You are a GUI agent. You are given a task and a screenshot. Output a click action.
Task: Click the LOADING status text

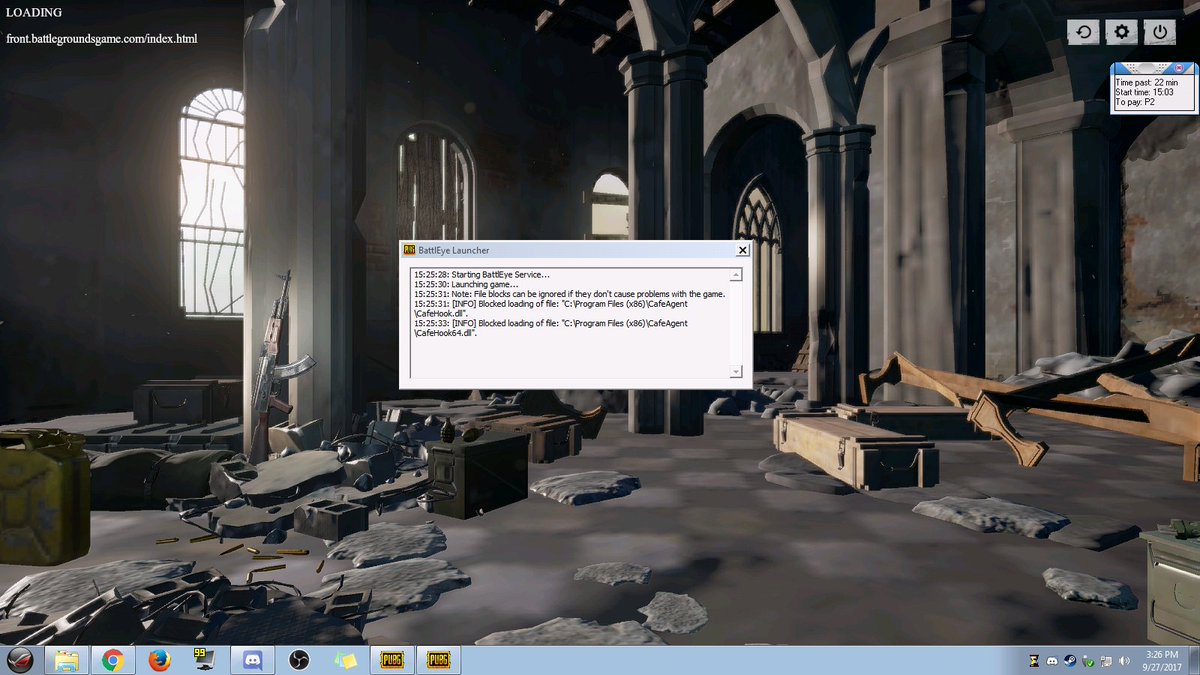[x=34, y=13]
